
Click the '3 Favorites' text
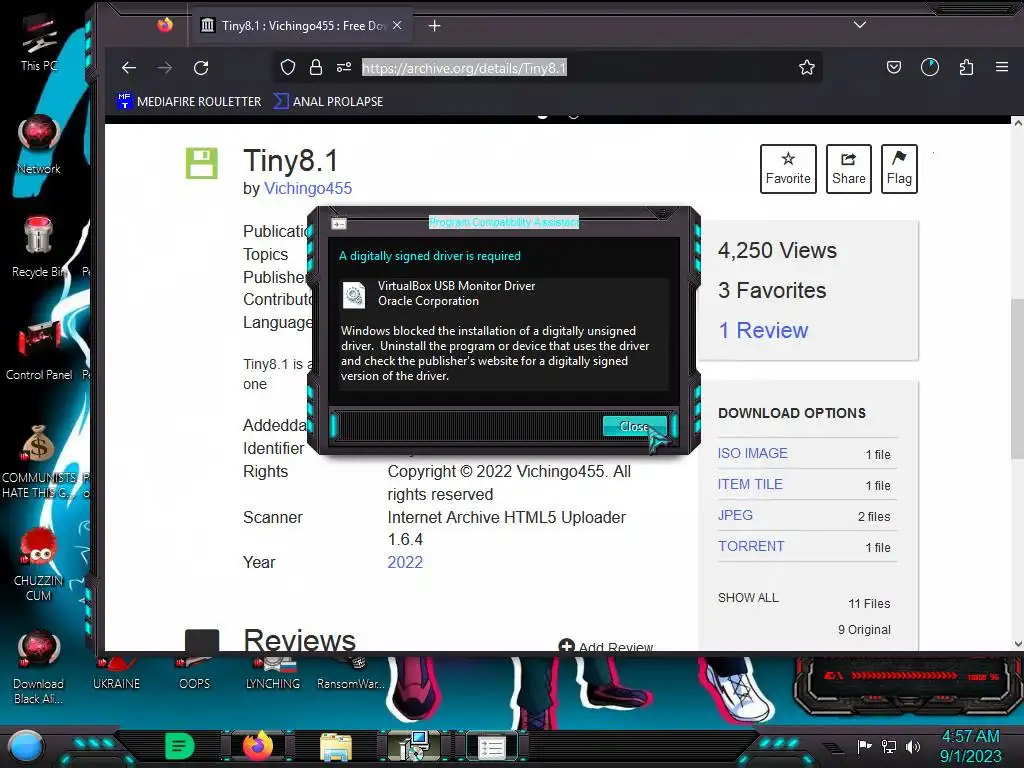[x=772, y=291]
